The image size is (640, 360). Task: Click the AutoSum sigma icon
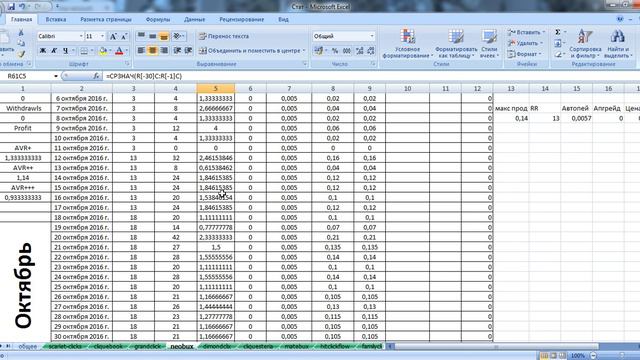pos(558,32)
